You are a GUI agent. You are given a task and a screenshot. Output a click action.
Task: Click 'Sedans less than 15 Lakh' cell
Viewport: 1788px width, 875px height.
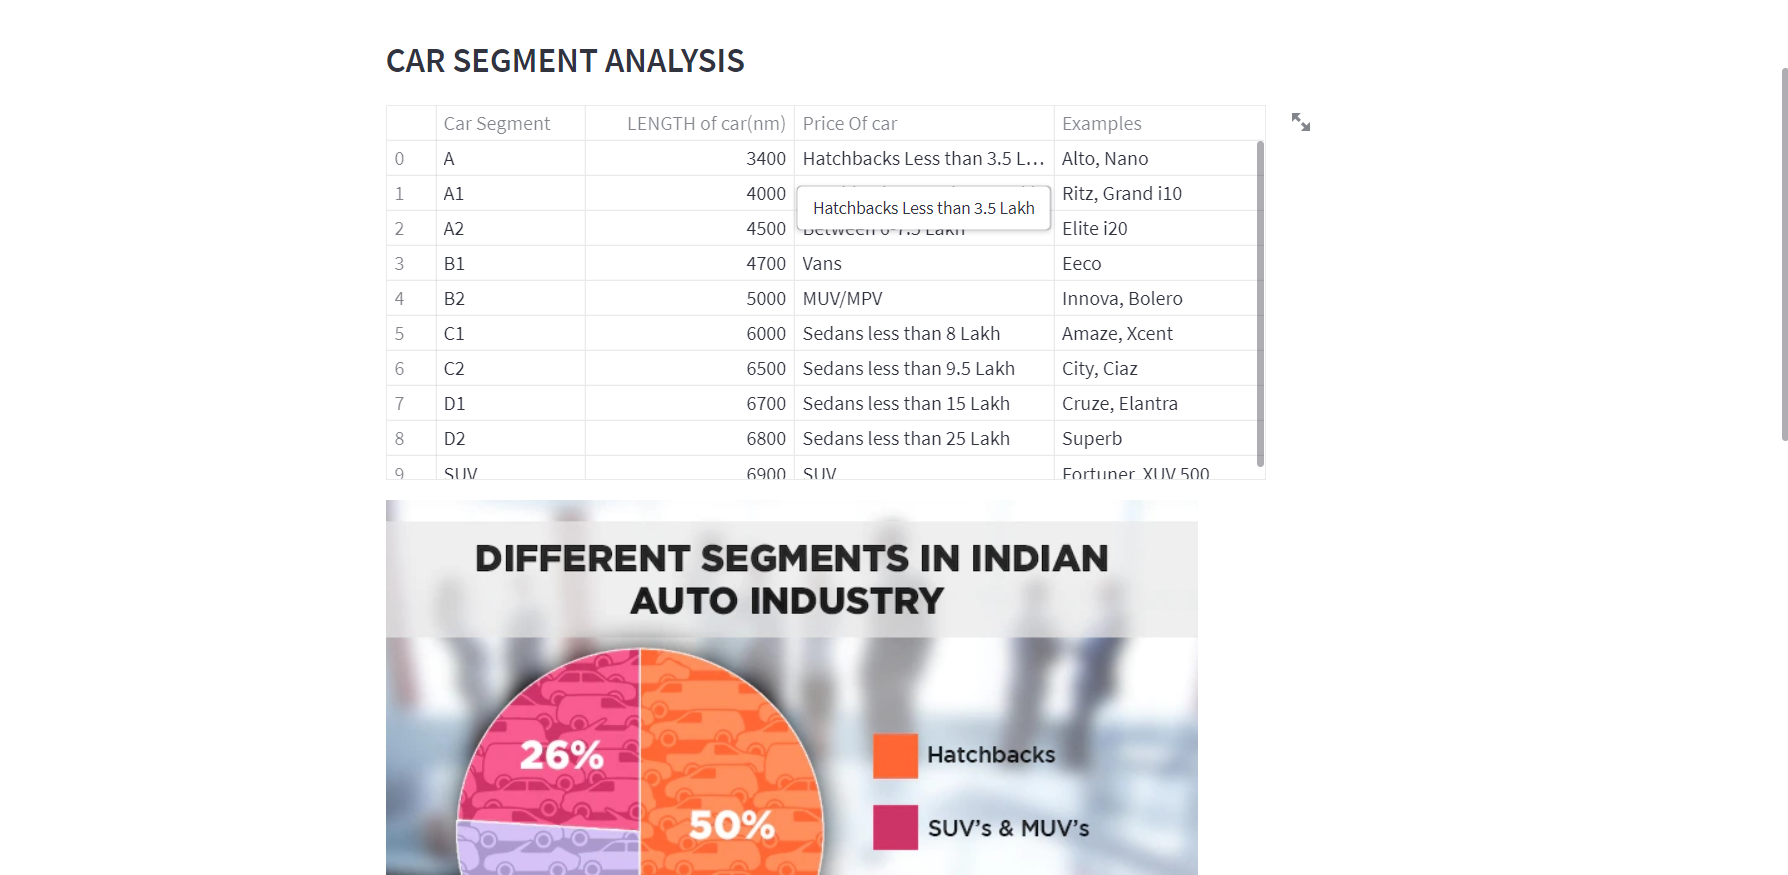click(924, 403)
